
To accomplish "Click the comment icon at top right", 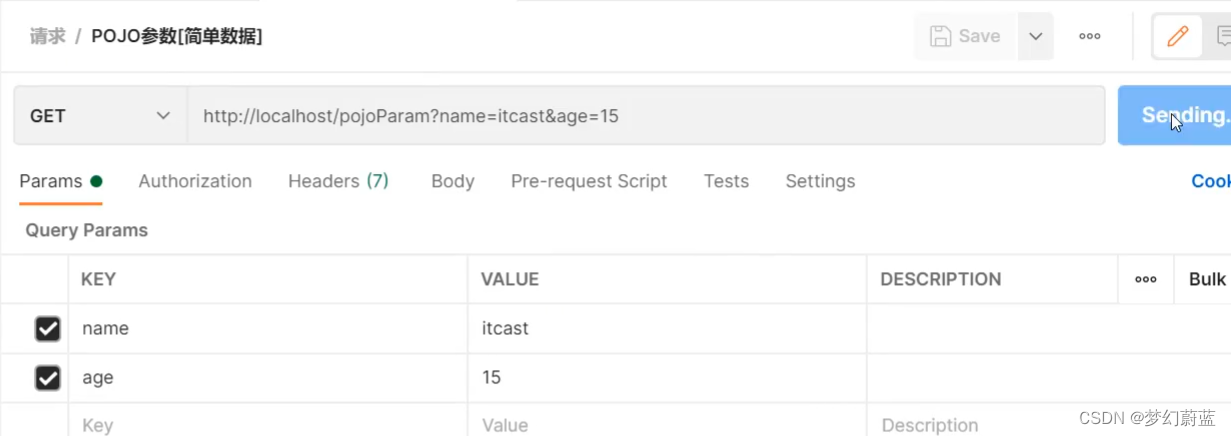I will point(1222,36).
